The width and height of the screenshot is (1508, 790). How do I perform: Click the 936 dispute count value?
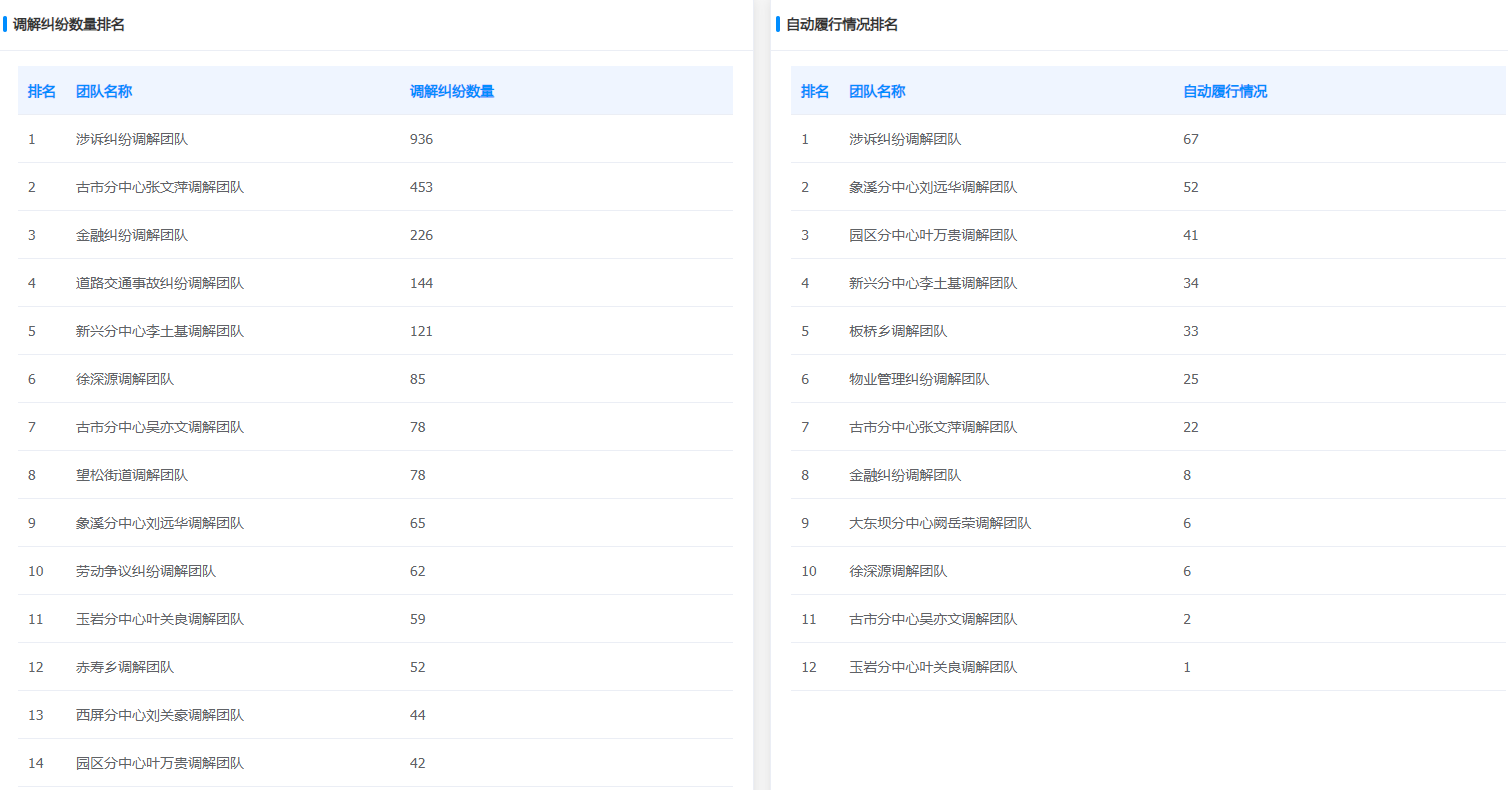pyautogui.click(x=421, y=139)
